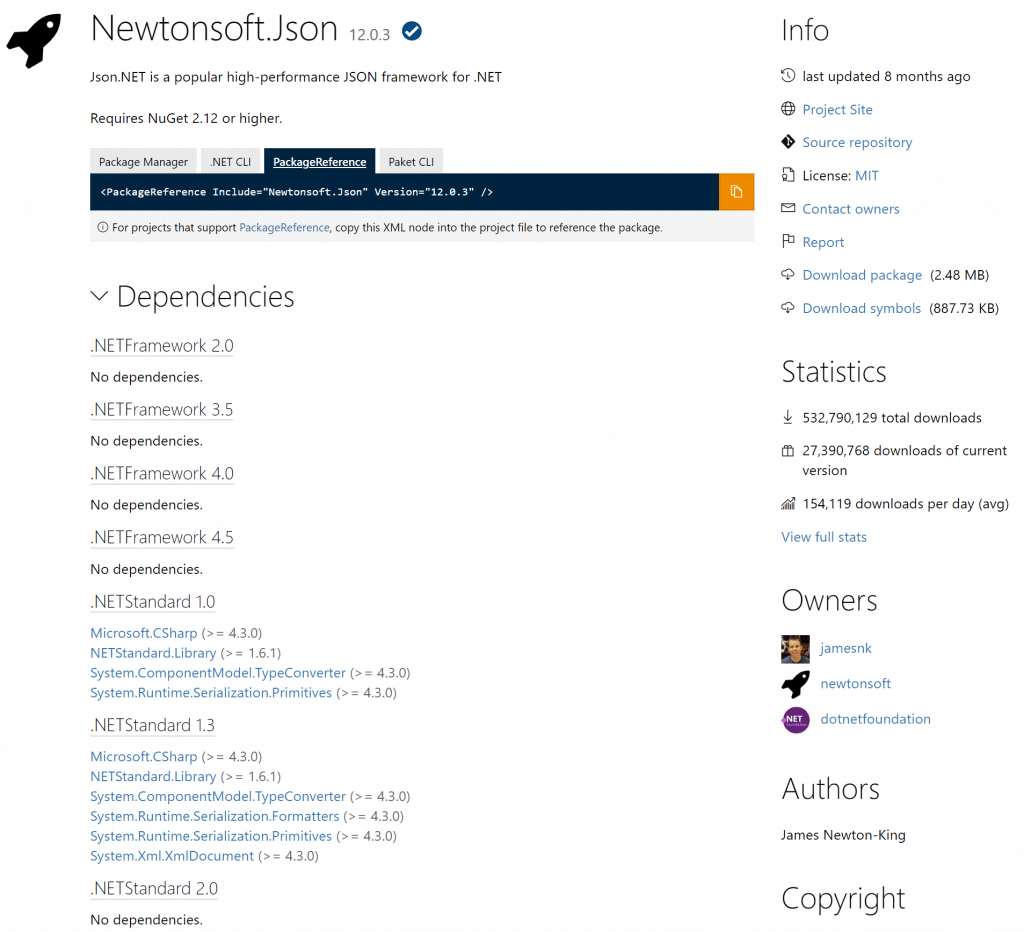Click jamesnk owner avatar photo

tap(795, 649)
